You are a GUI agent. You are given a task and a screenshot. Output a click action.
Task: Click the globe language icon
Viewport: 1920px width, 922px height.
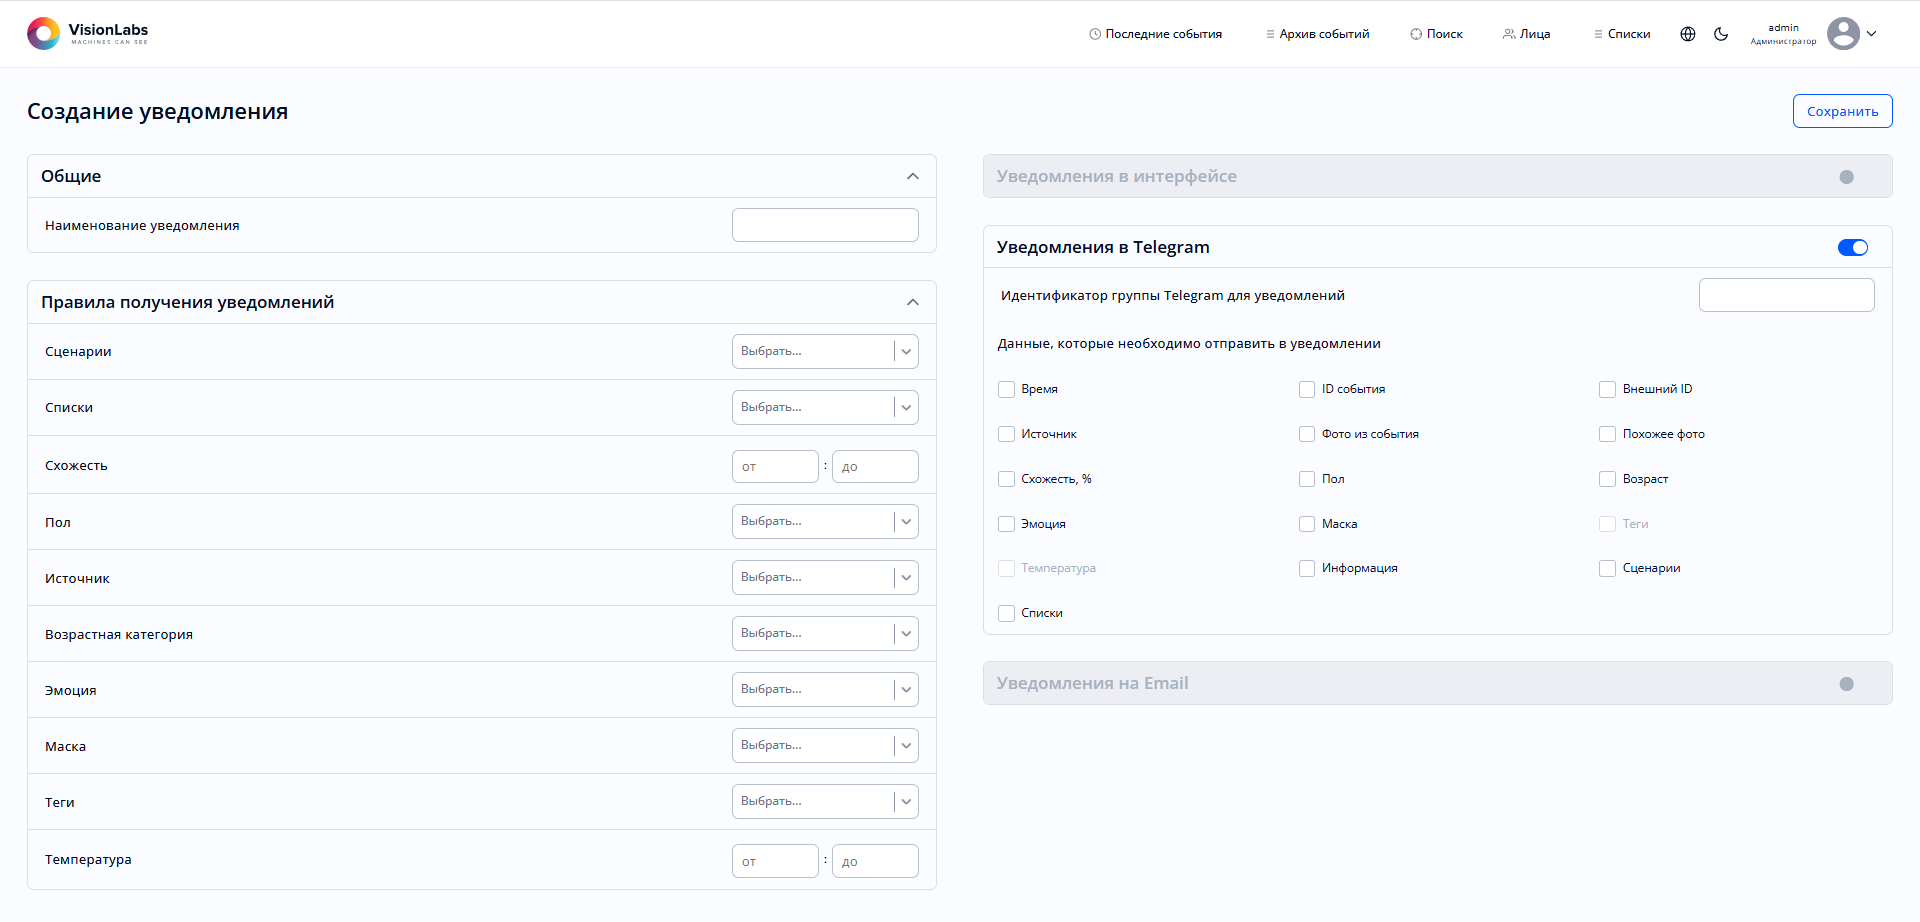coord(1688,34)
